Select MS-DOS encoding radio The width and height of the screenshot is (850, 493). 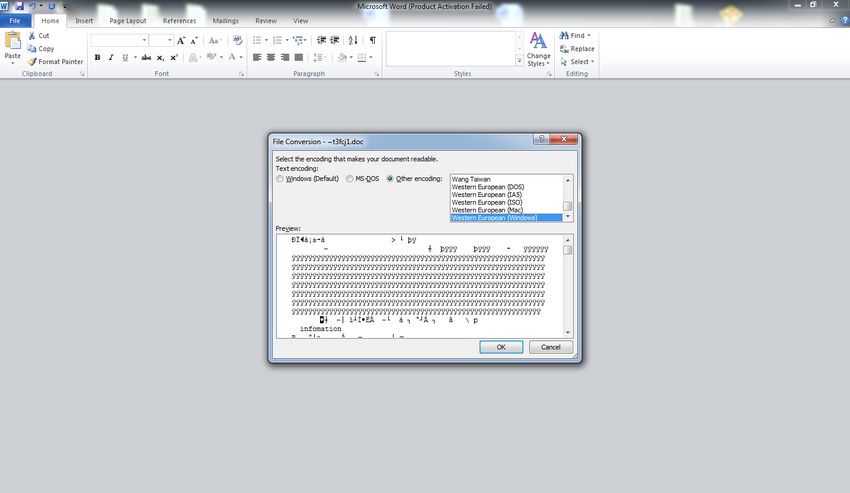350,179
